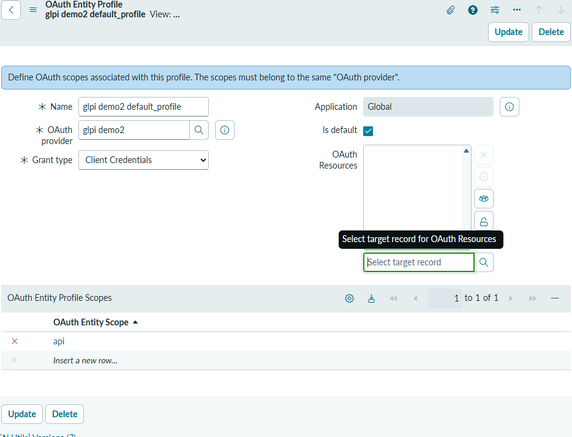Sort by OAuth Entity Scope column
The width and height of the screenshot is (572, 437).
[x=91, y=322]
